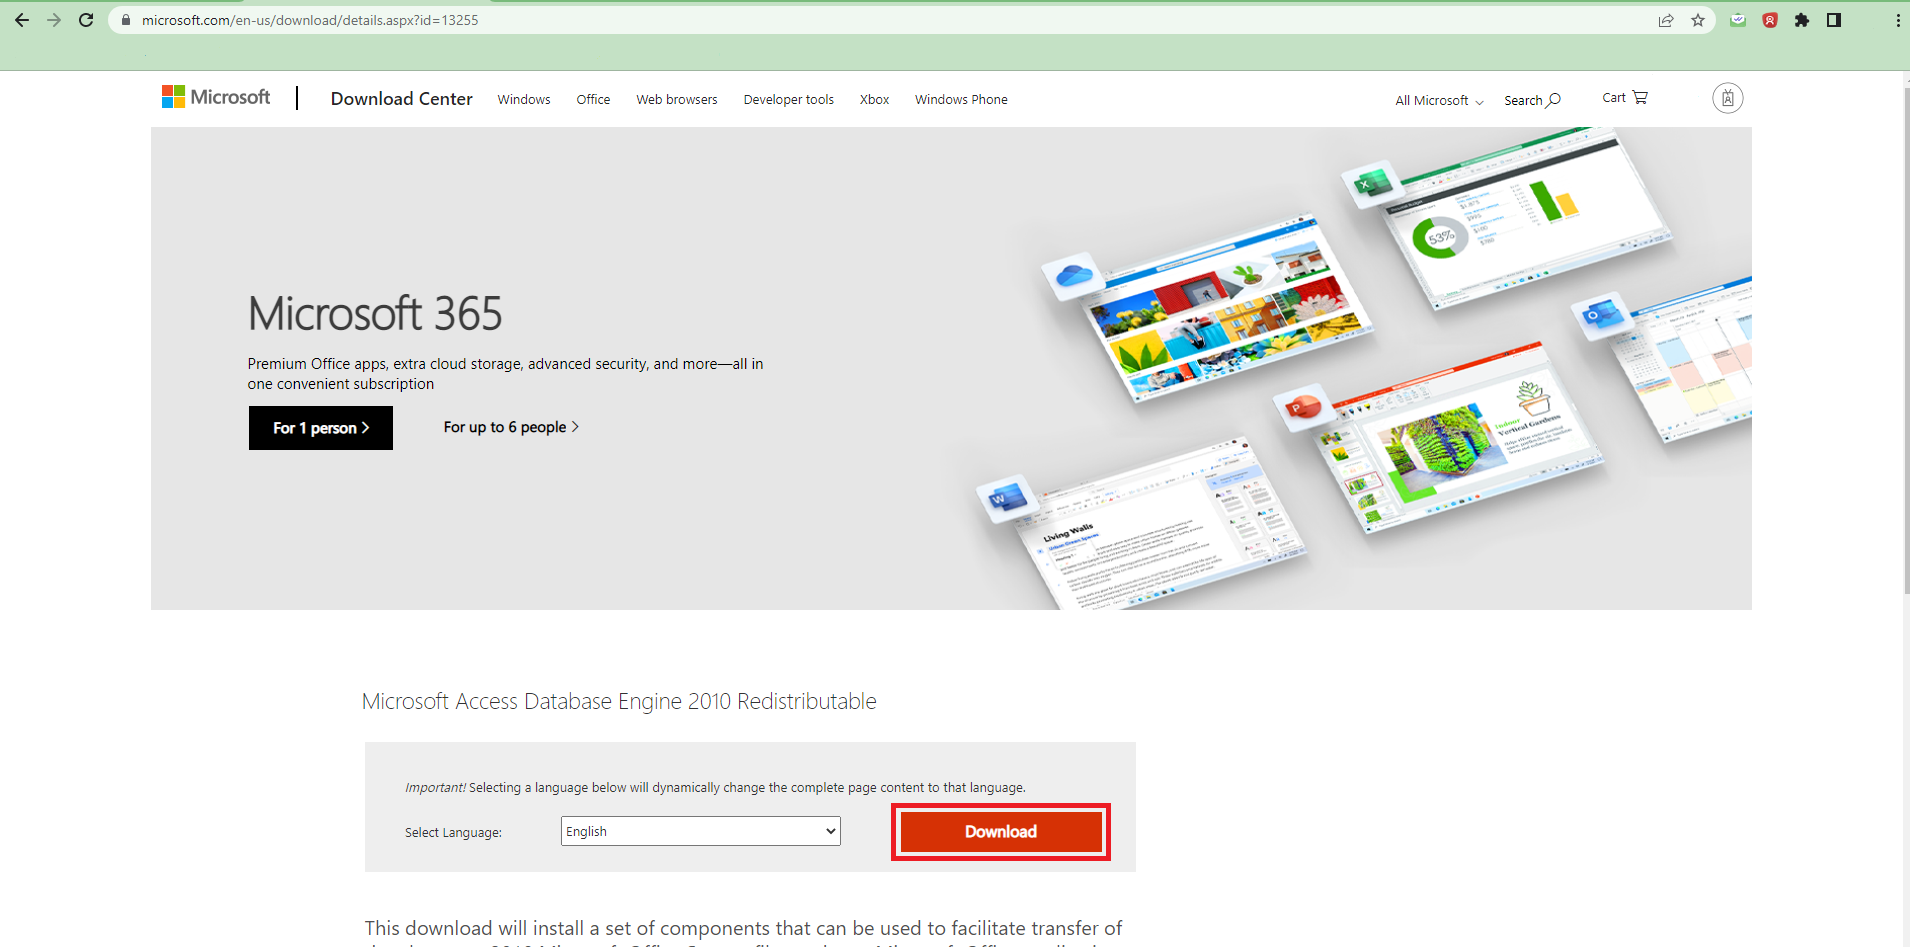Open the Web browsers menu item
Image resolution: width=1910 pixels, height=947 pixels.
point(677,100)
